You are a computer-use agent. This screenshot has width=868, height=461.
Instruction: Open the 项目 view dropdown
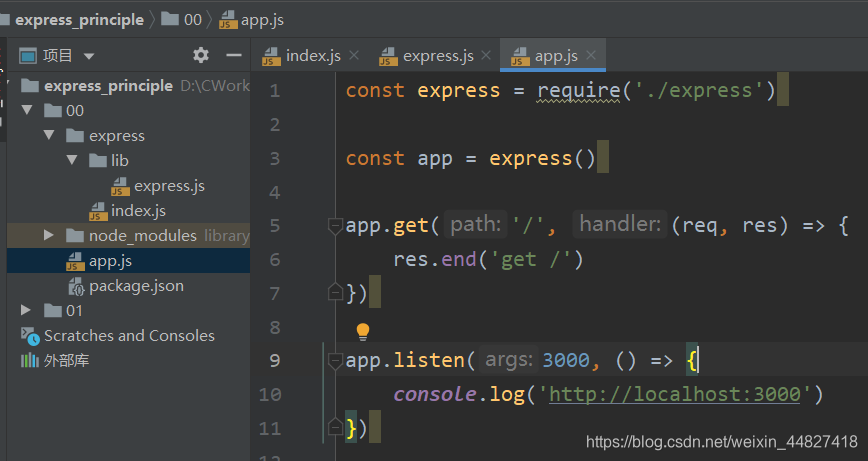[x=89, y=56]
